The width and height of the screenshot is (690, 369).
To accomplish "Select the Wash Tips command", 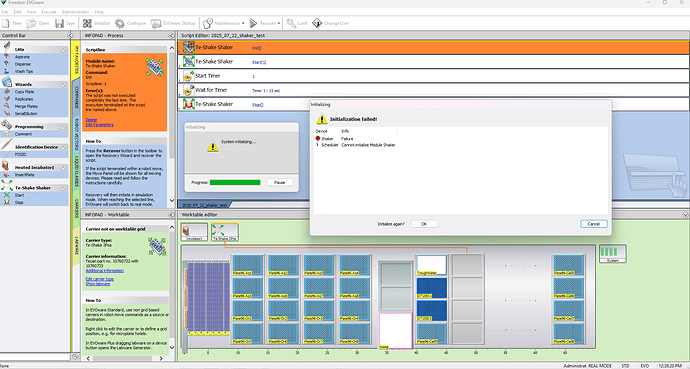I will pyautogui.click(x=24, y=71).
